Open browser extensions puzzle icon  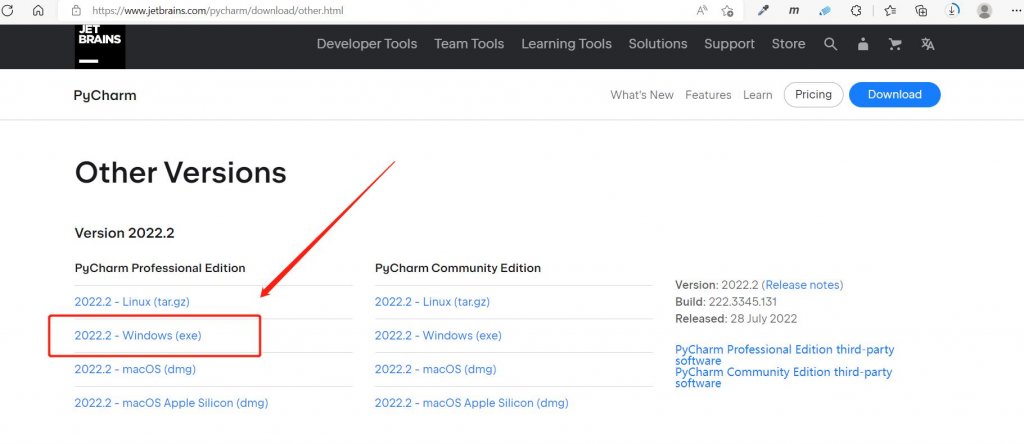(857, 10)
